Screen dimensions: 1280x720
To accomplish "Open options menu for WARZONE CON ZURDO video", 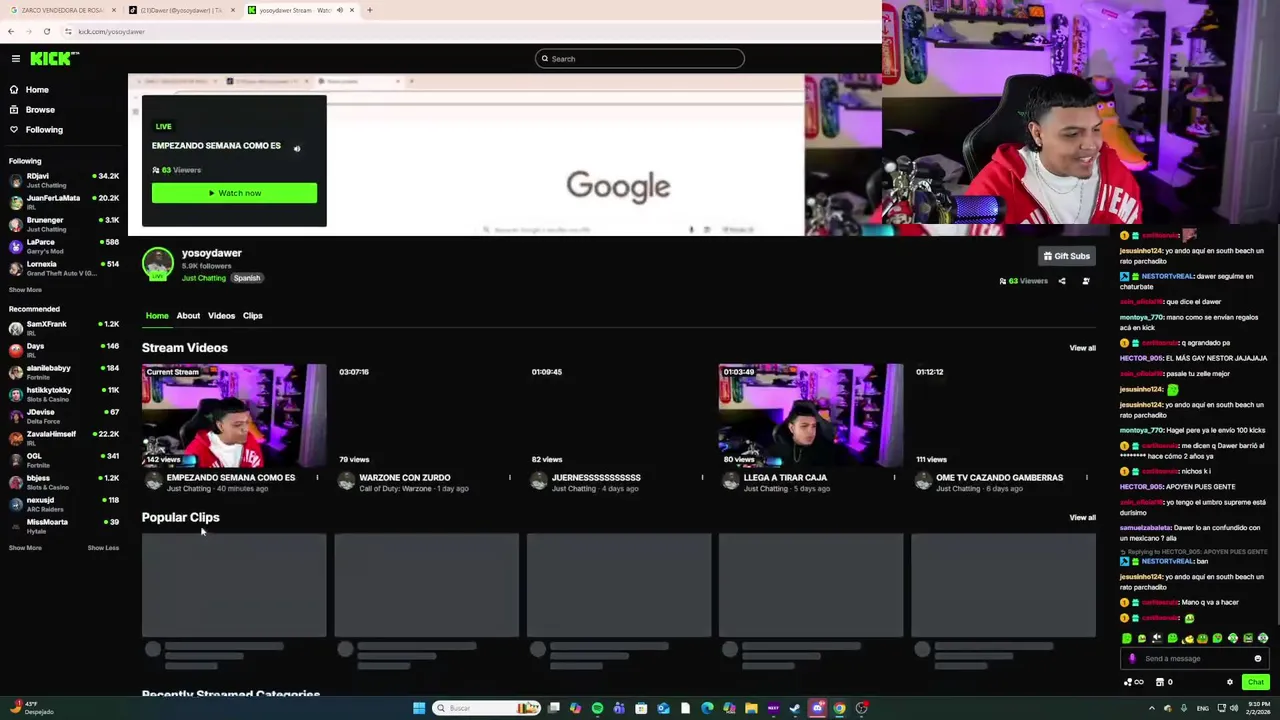I will tap(509, 478).
